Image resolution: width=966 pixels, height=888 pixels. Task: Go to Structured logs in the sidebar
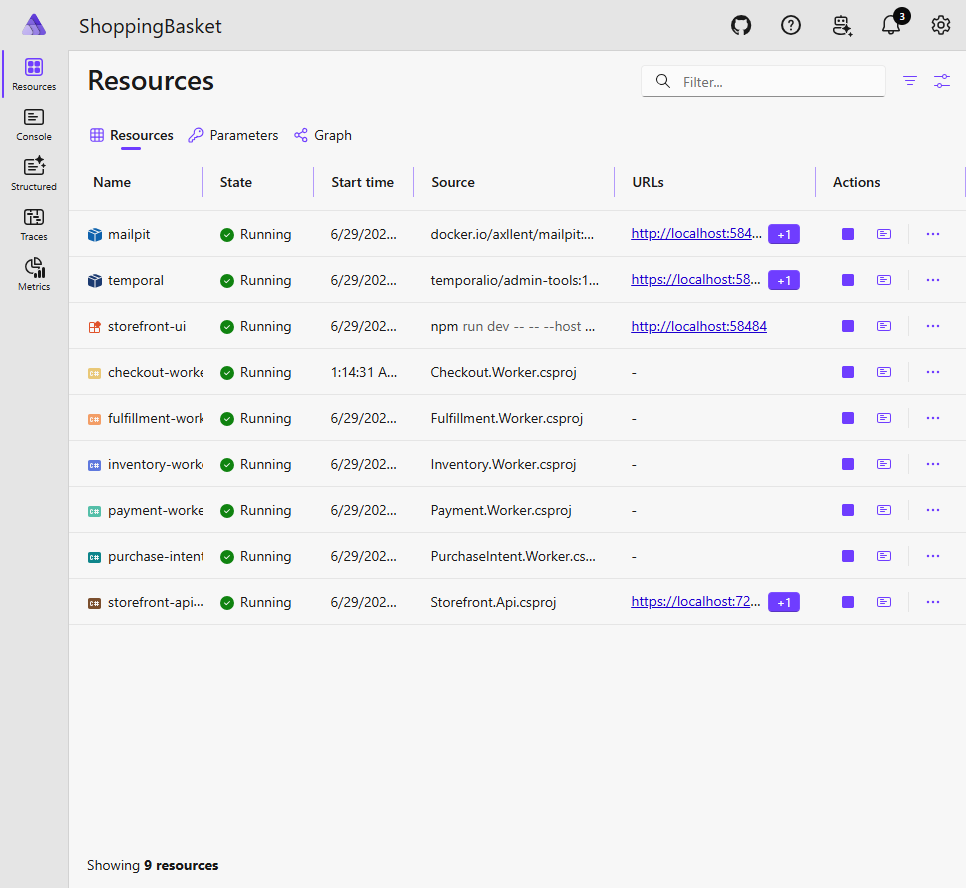(34, 174)
